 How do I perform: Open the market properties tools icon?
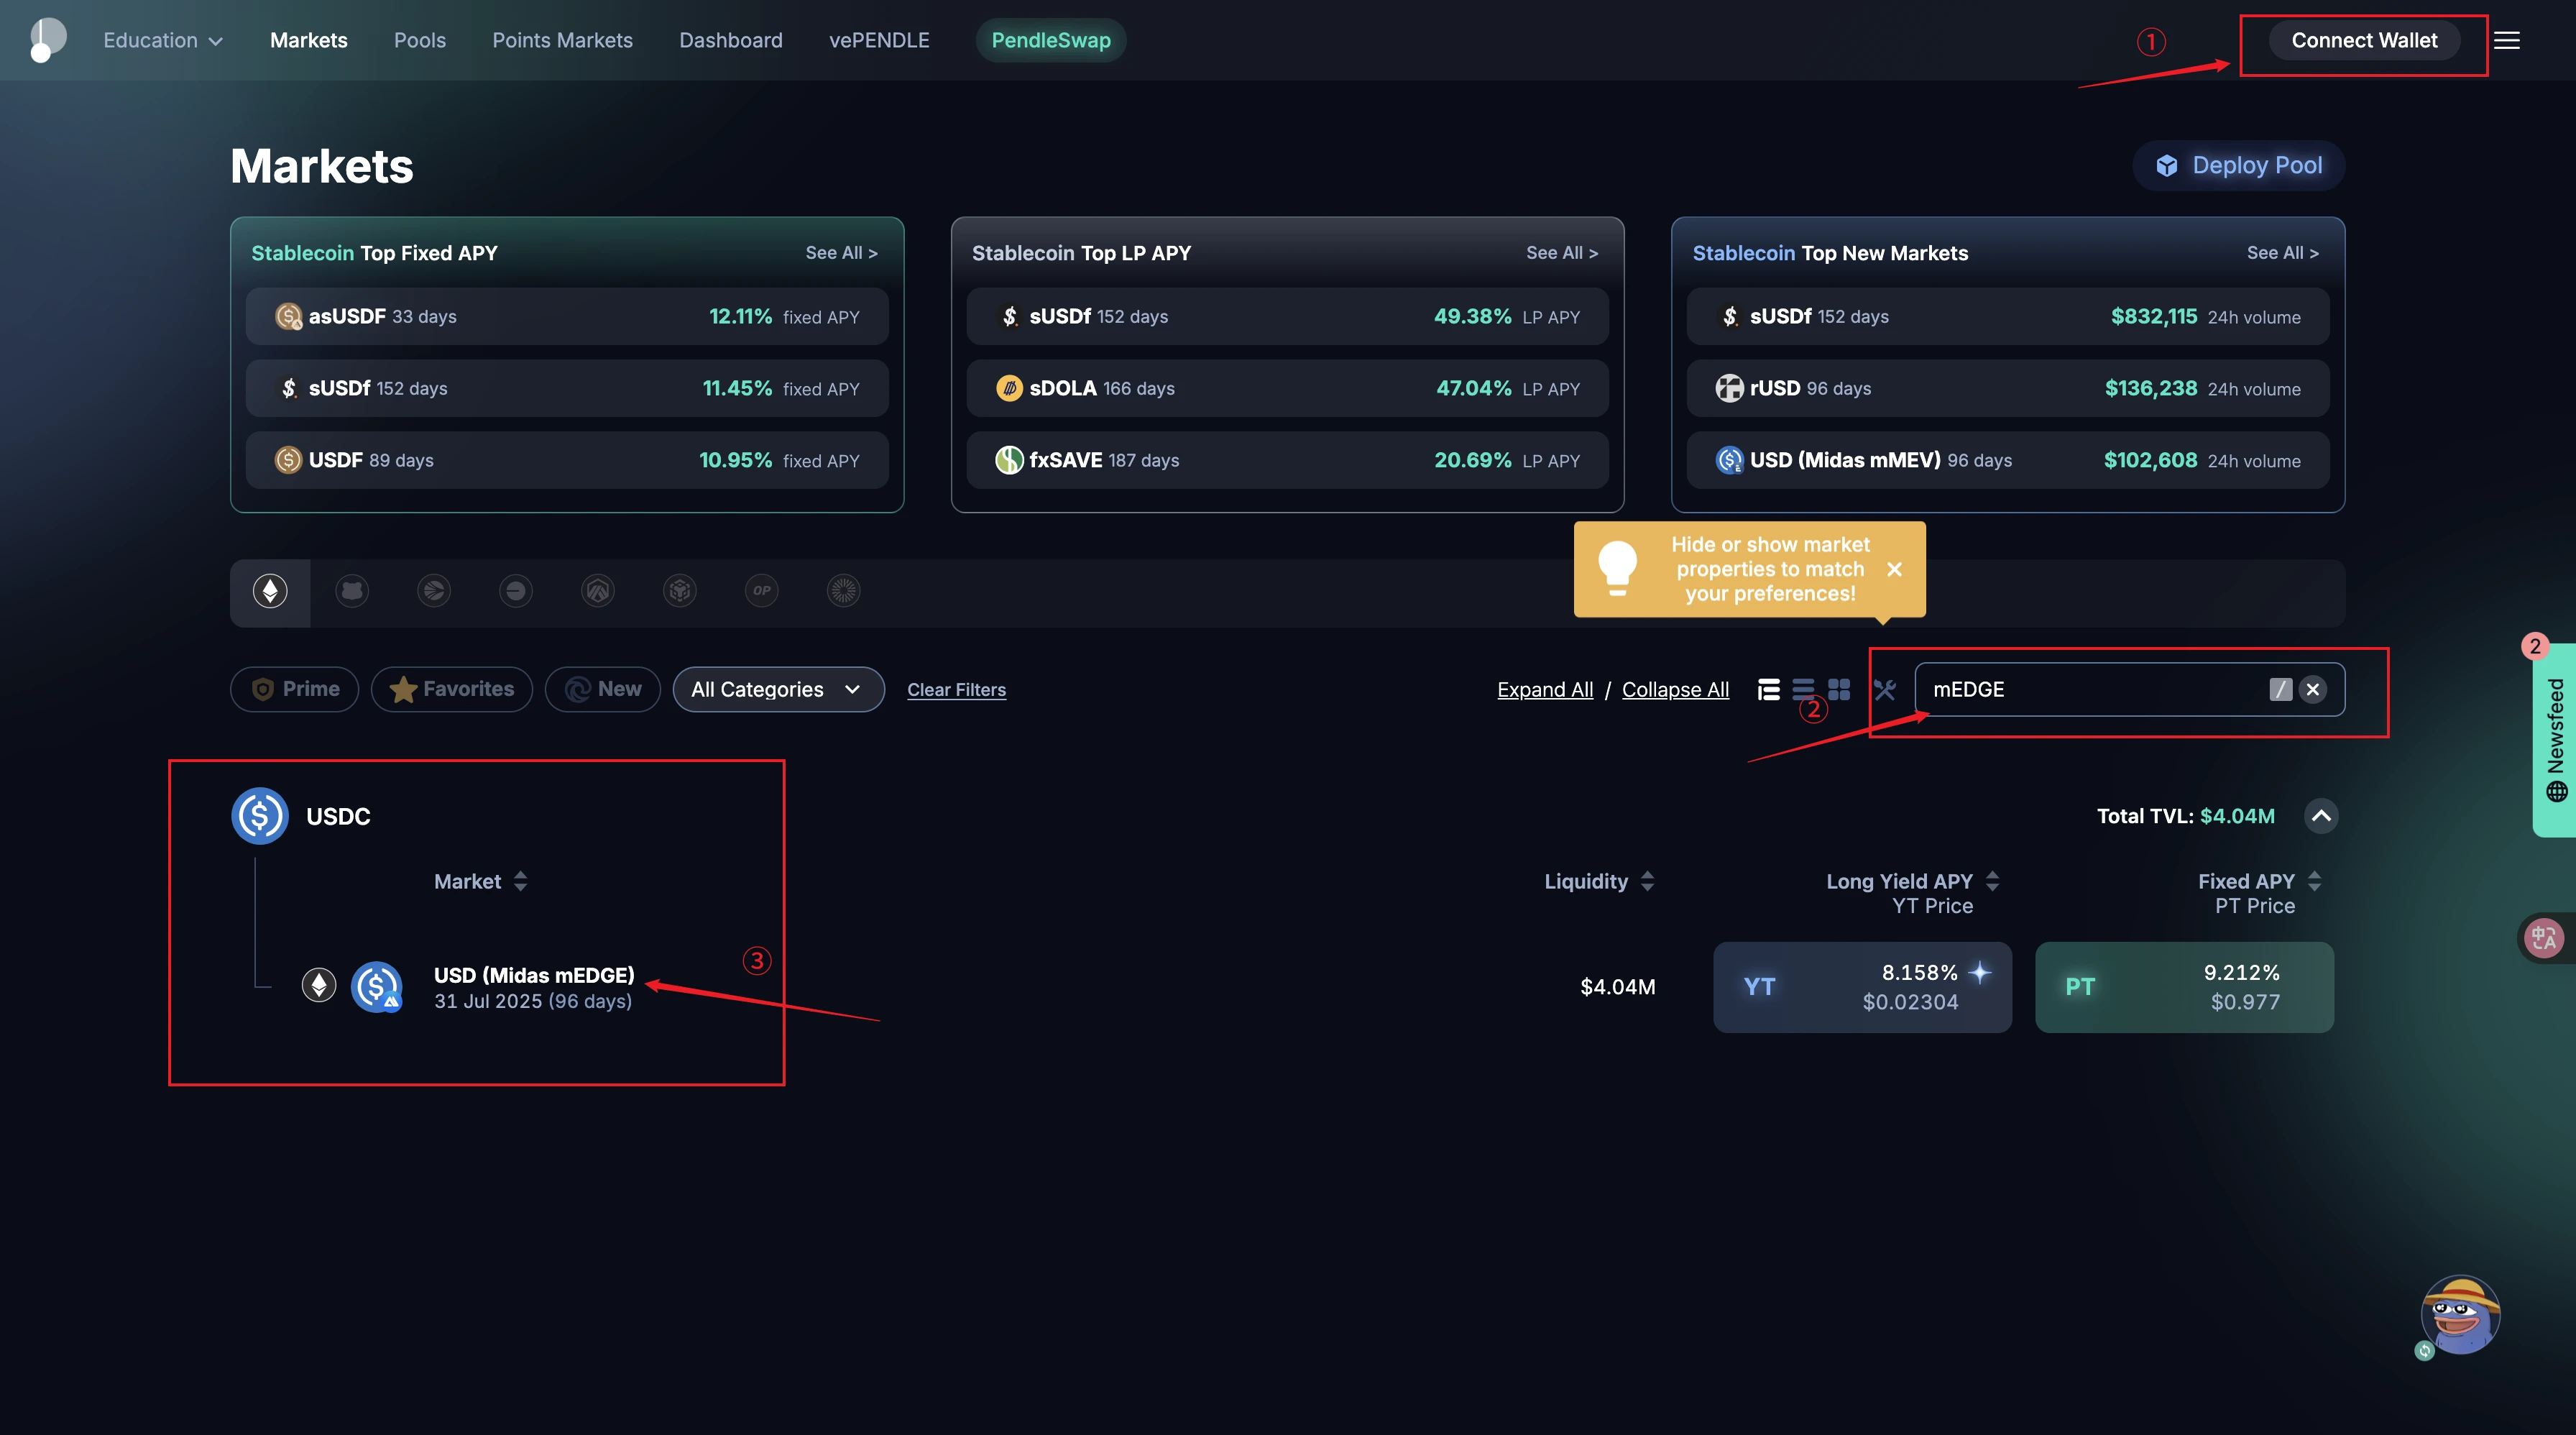click(x=1884, y=689)
